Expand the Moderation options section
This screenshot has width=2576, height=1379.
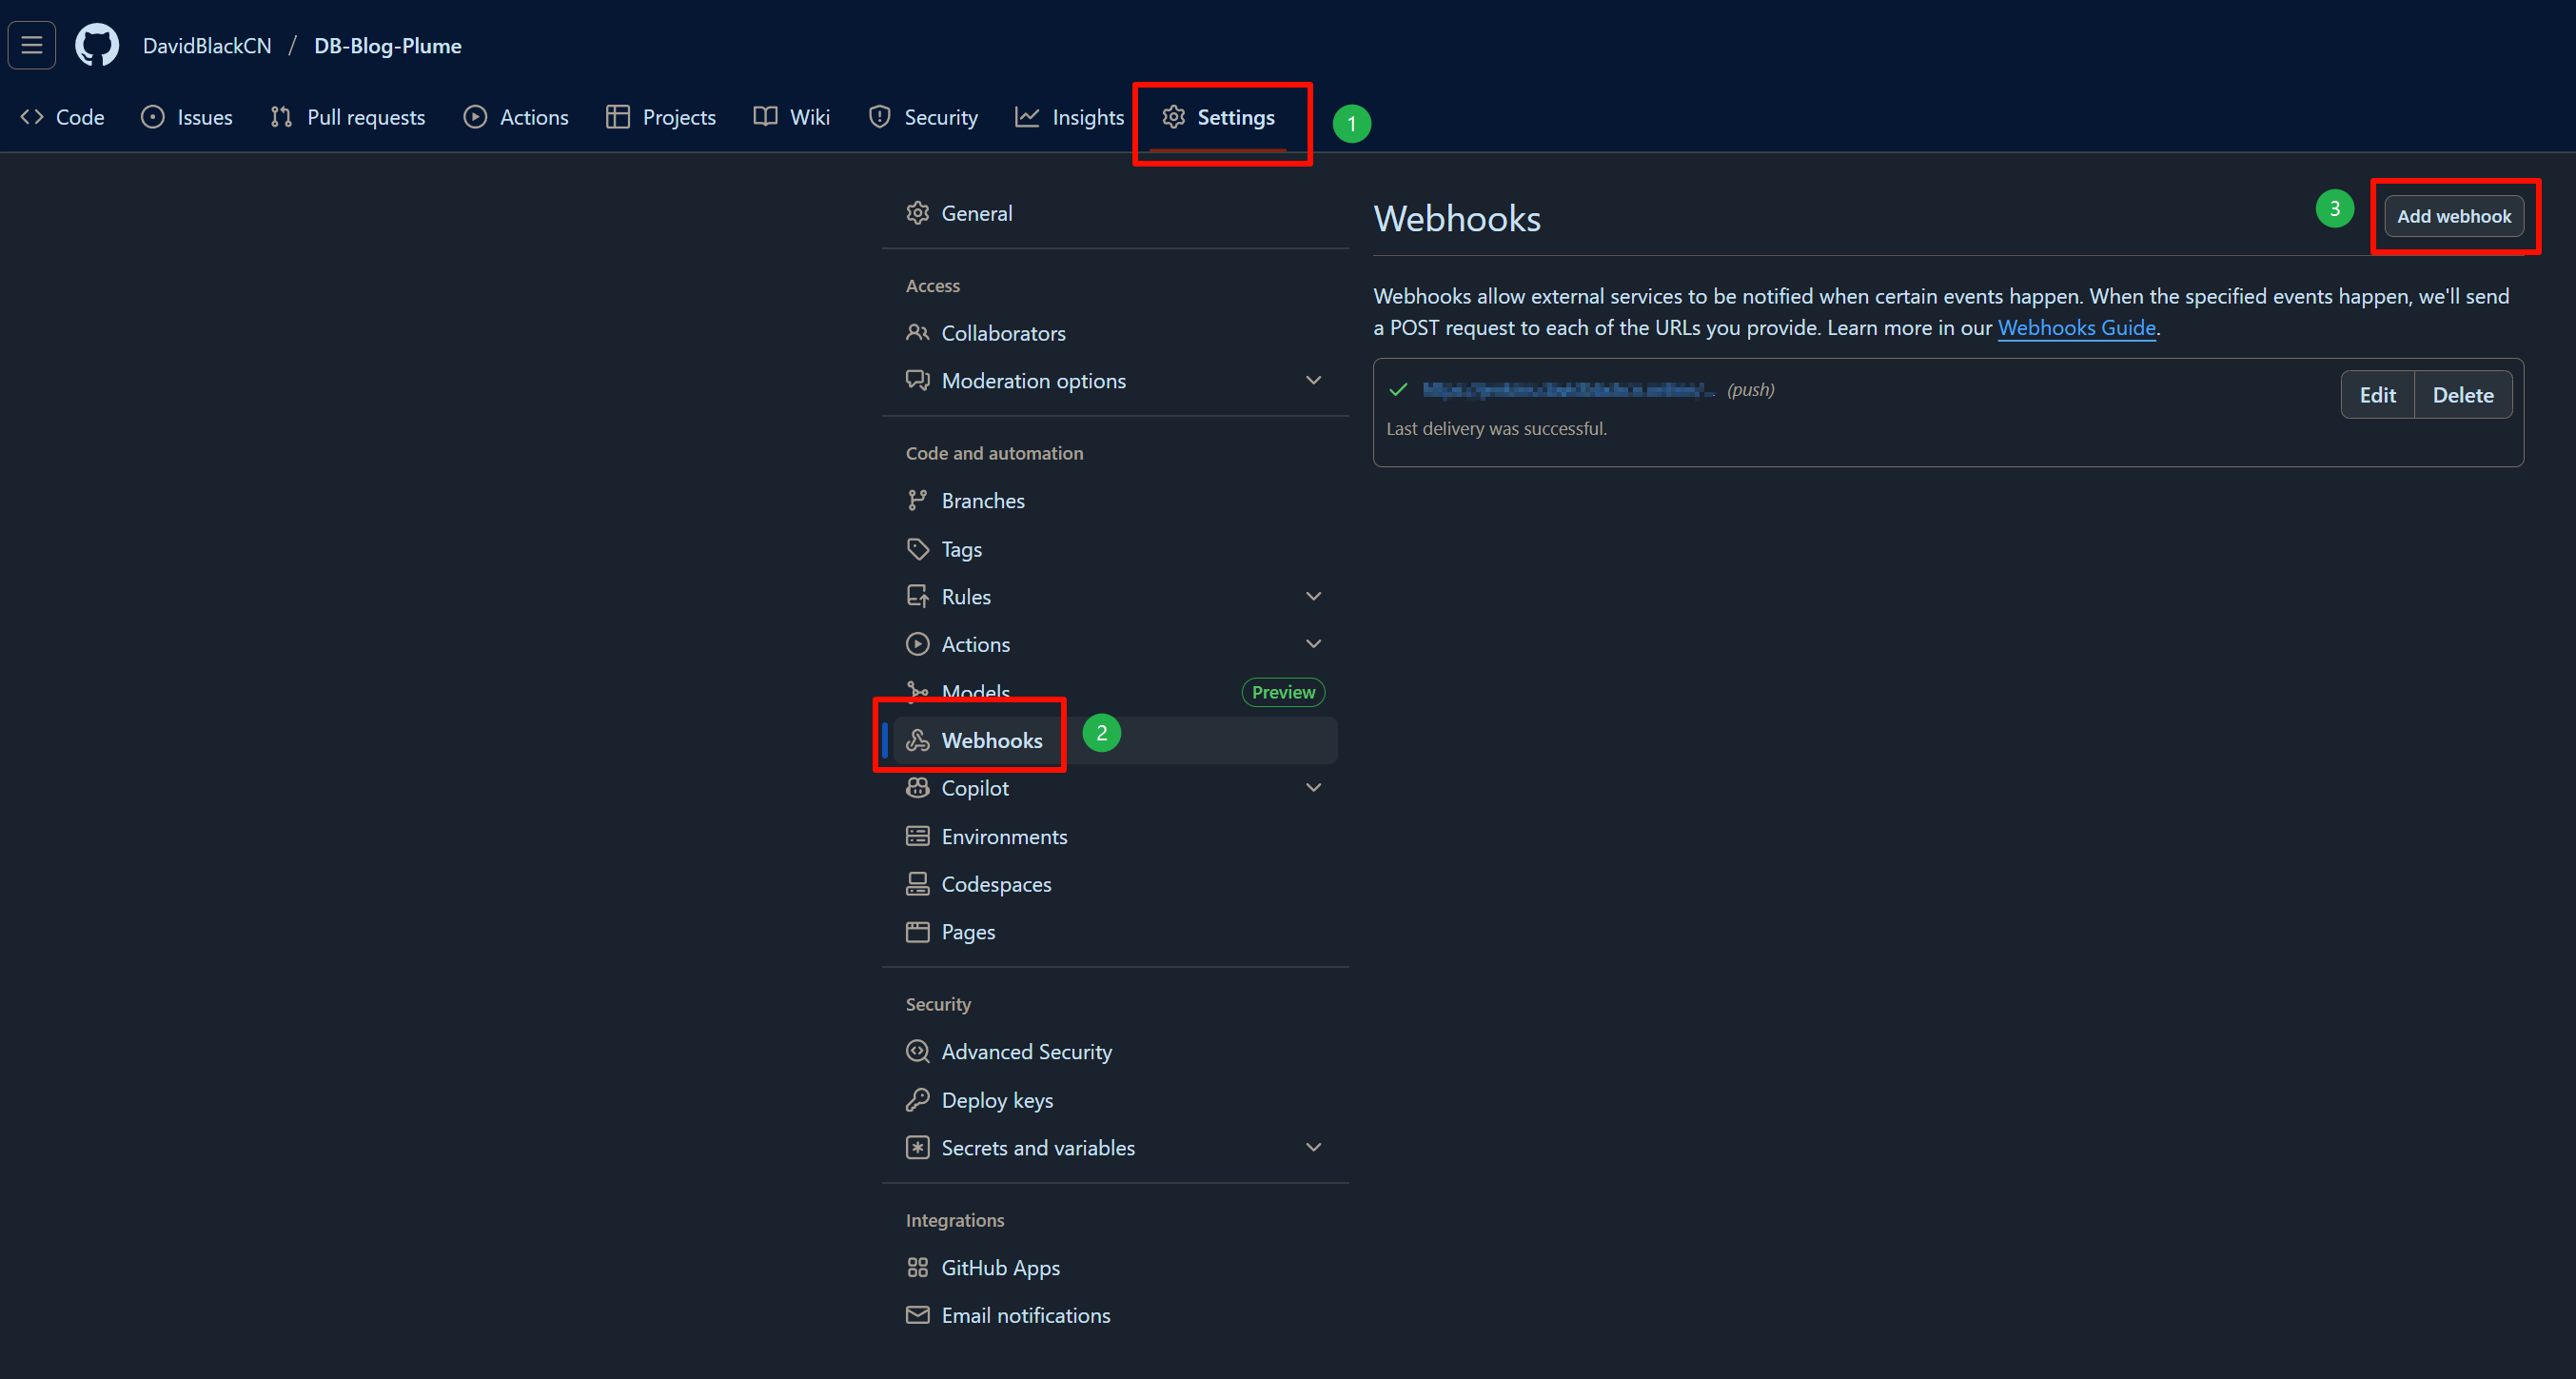point(1314,380)
